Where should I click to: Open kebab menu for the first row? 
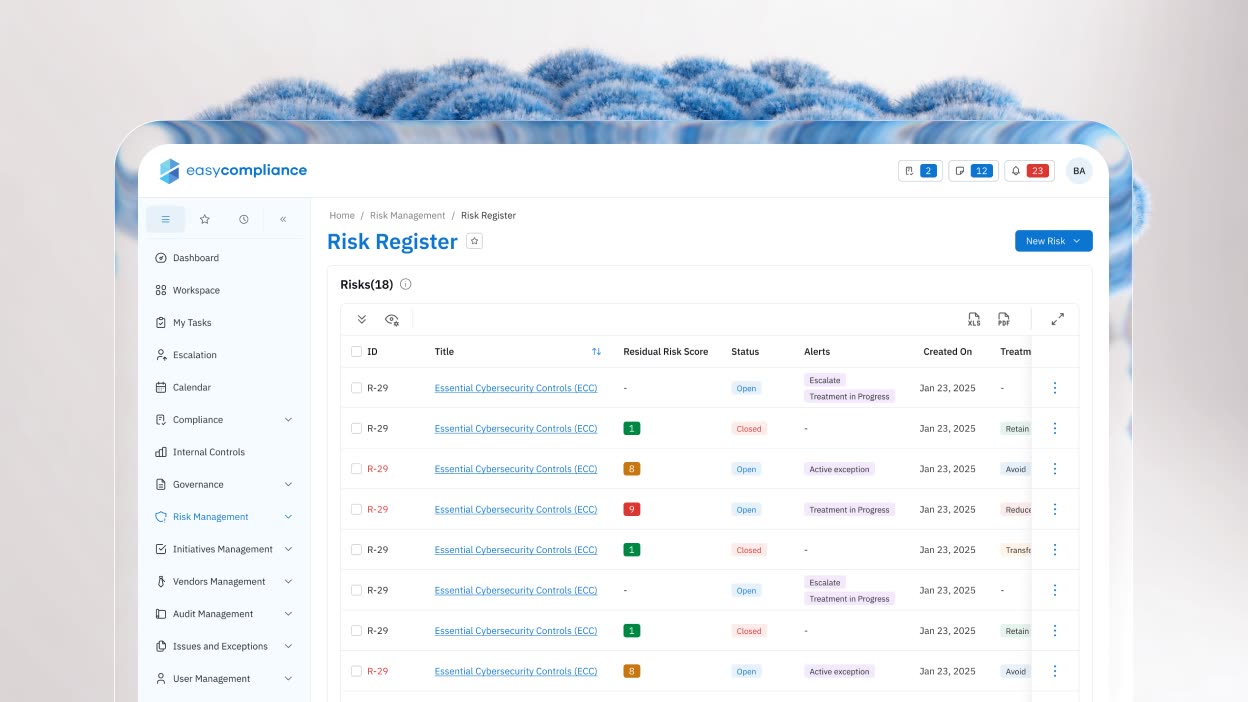click(x=1055, y=388)
